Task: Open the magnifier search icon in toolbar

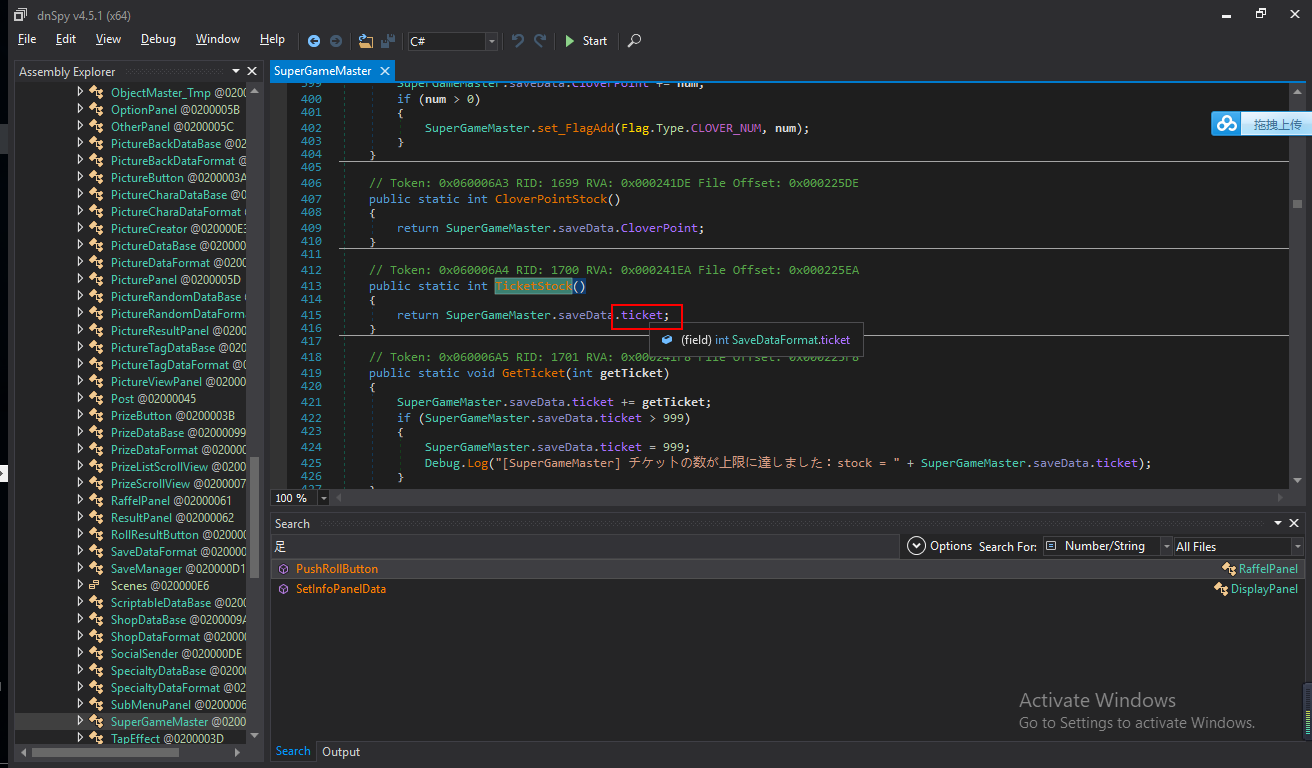Action: click(634, 41)
